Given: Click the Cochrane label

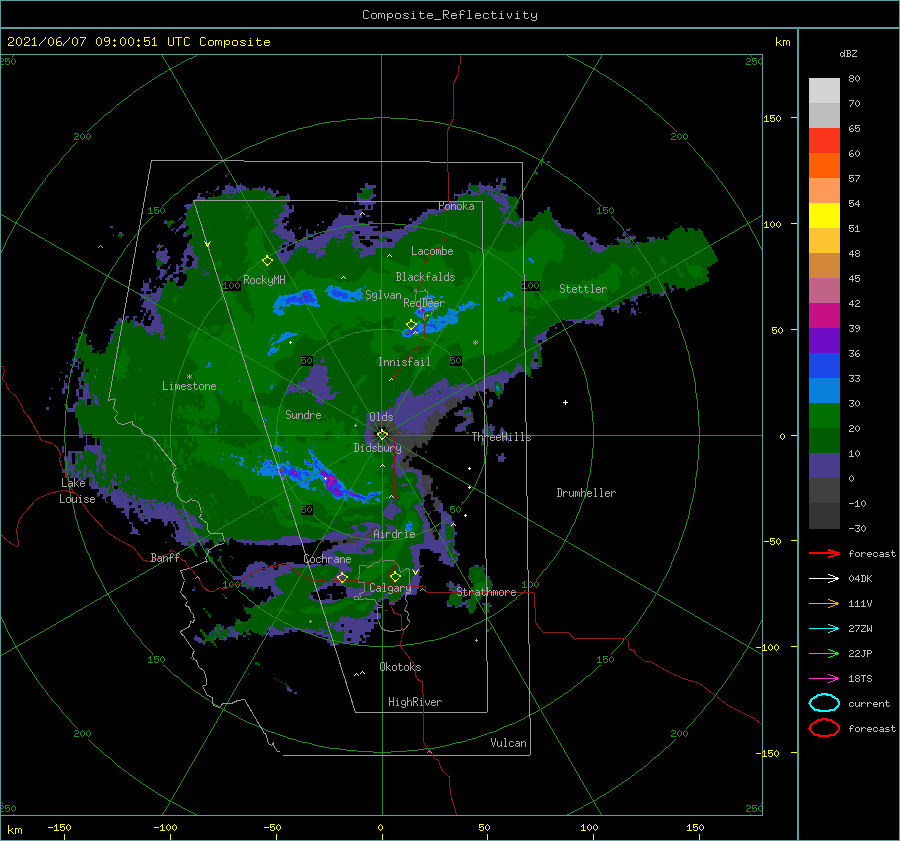Looking at the screenshot, I should point(327,559).
